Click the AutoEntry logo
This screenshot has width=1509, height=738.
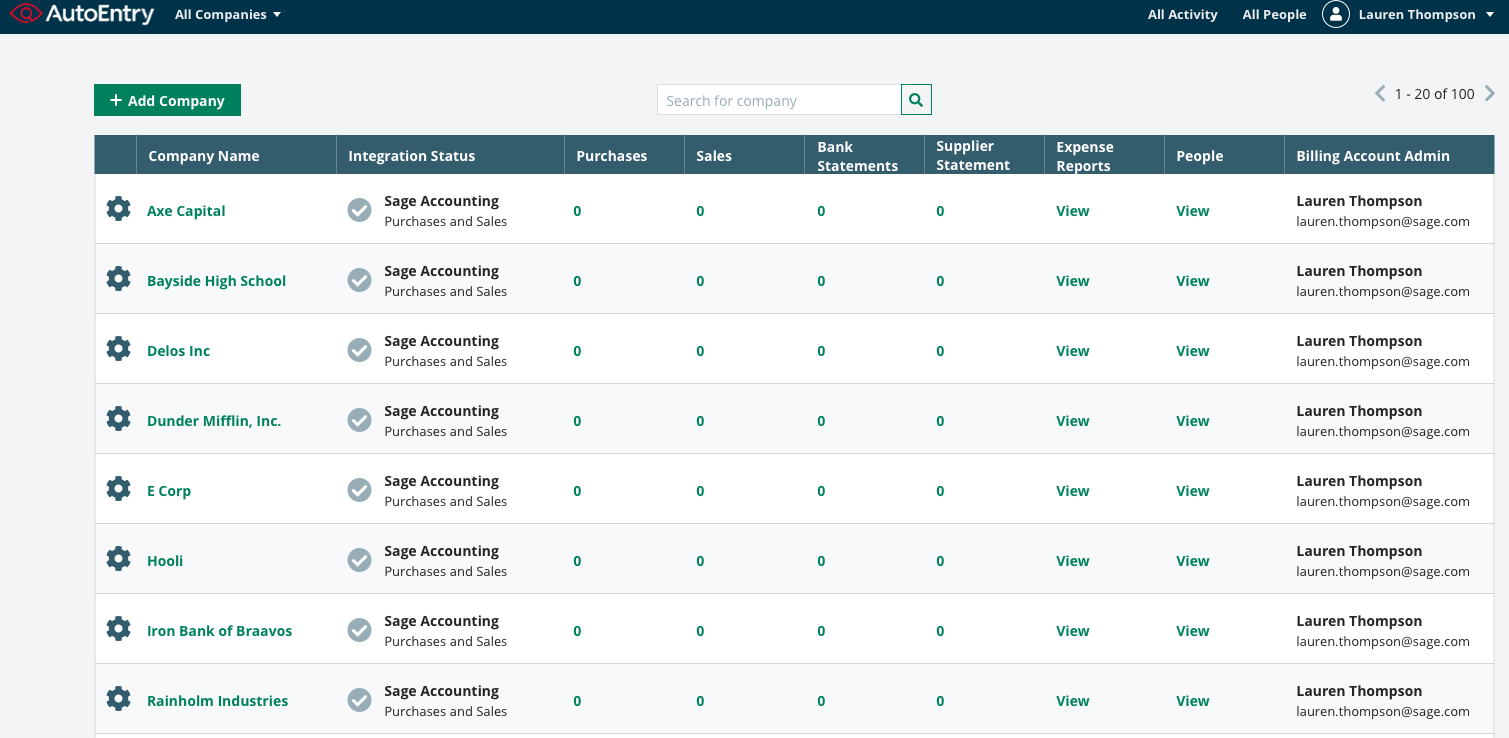click(82, 15)
